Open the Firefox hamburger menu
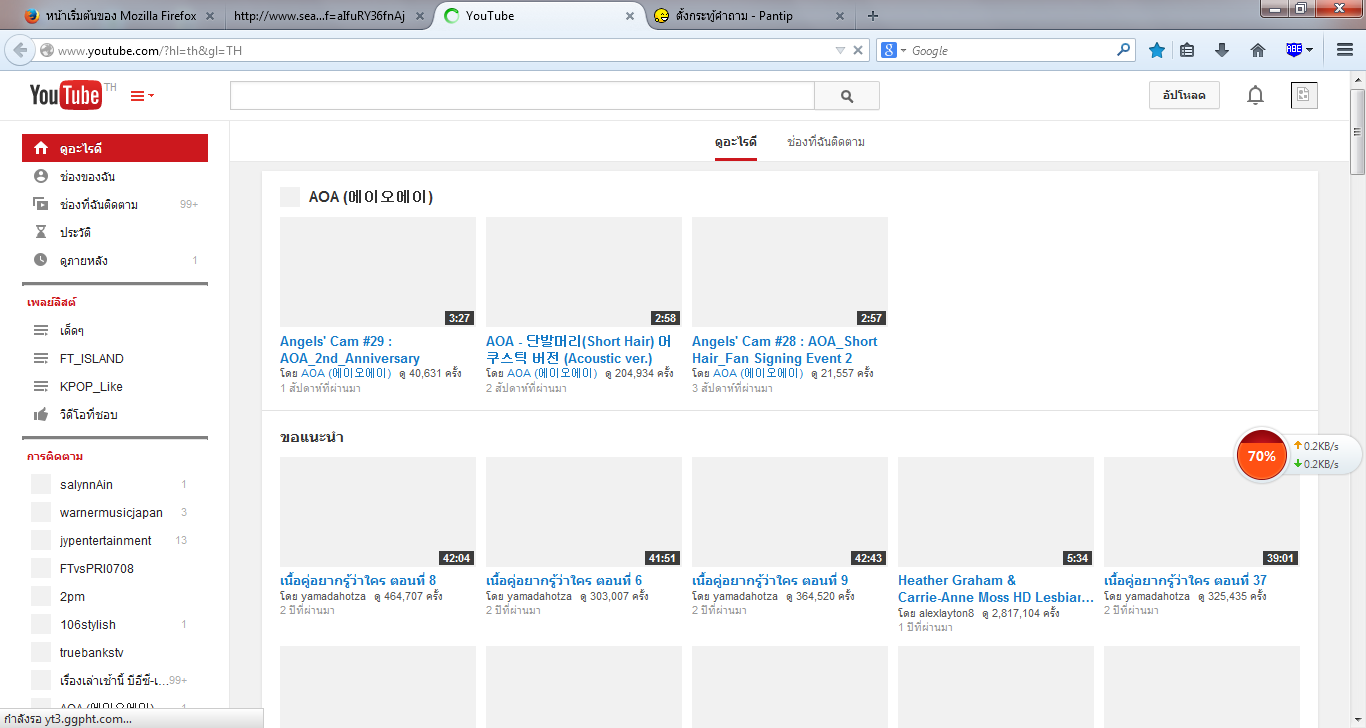This screenshot has width=1366, height=728. click(x=1343, y=50)
